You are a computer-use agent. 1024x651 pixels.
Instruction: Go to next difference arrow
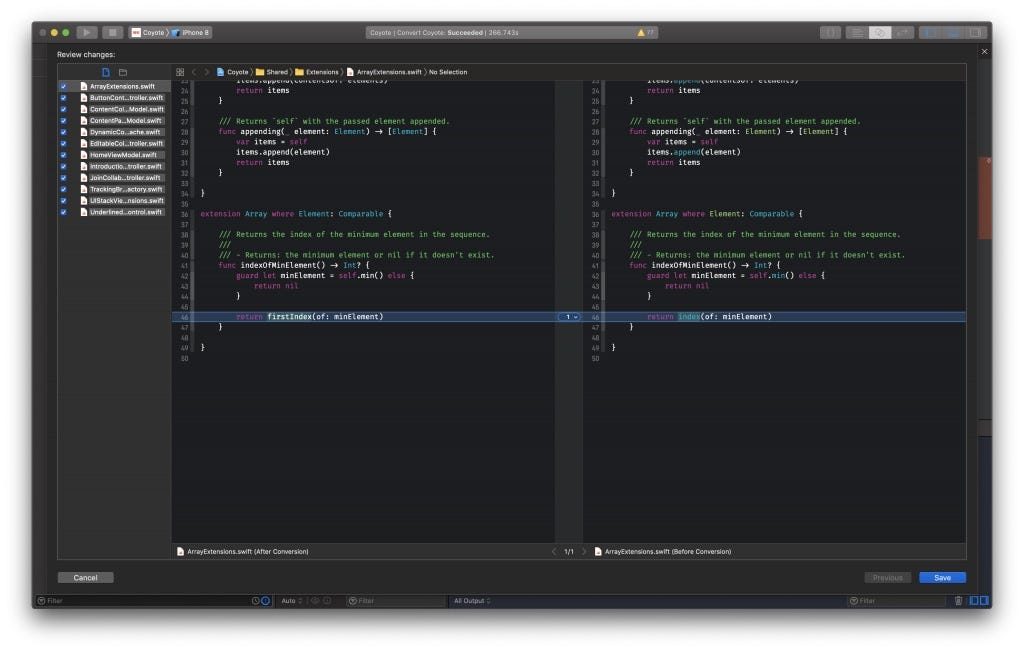pos(584,552)
